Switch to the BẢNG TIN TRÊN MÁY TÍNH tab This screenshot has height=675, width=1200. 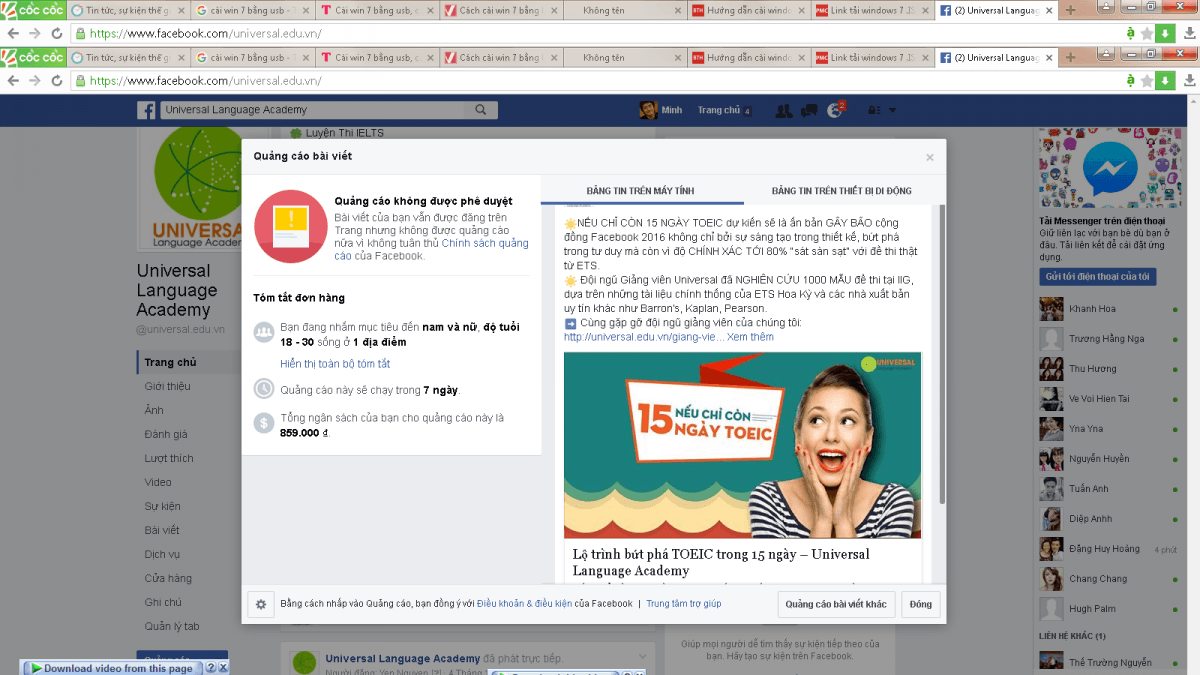pyautogui.click(x=640, y=191)
